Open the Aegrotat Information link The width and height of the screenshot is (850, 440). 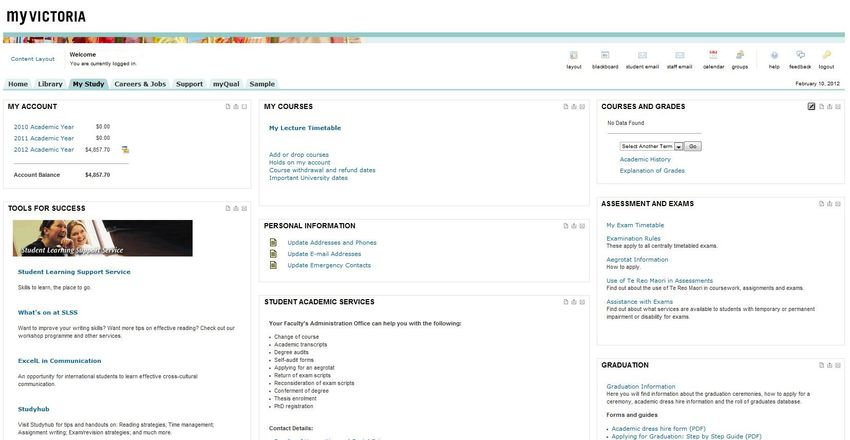[637, 260]
